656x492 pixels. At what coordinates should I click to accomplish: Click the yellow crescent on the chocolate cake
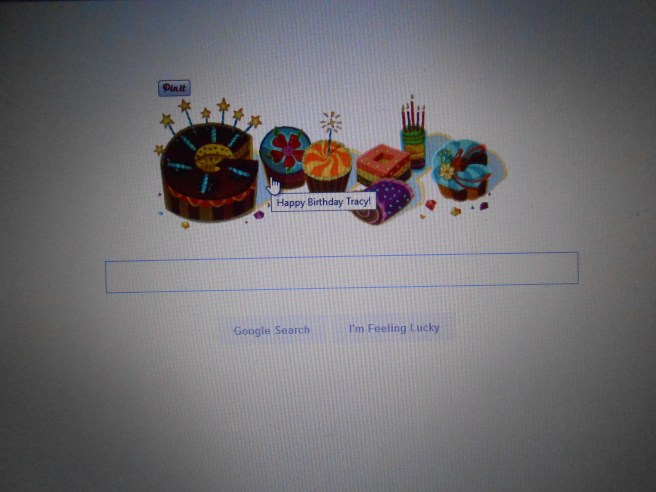pyautogui.click(x=213, y=157)
